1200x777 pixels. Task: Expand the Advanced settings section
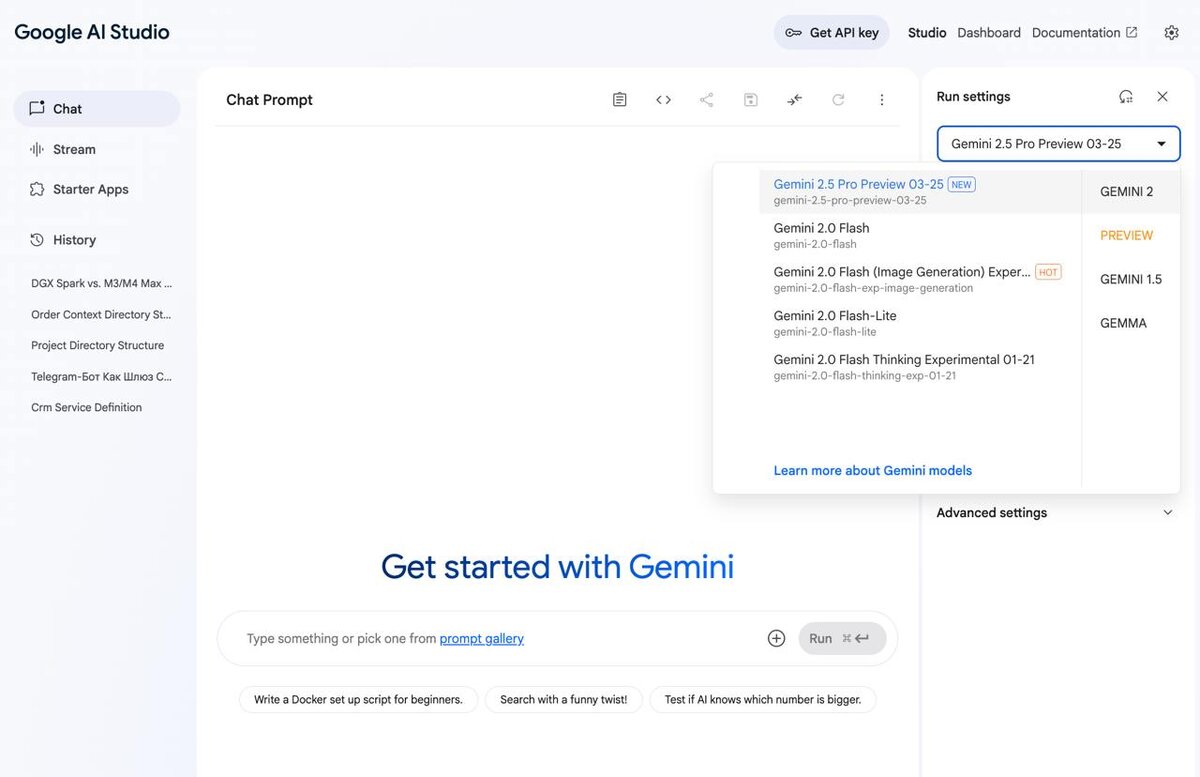(1055, 513)
